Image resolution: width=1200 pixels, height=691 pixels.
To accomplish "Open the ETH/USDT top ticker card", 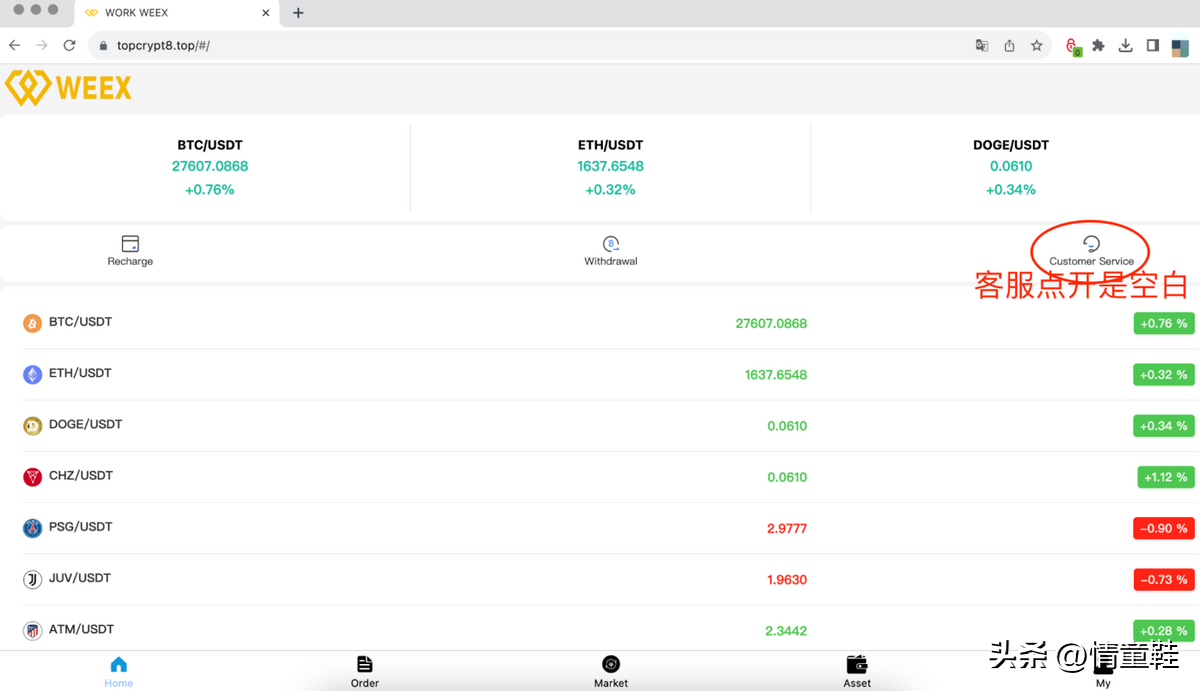I will (610, 167).
